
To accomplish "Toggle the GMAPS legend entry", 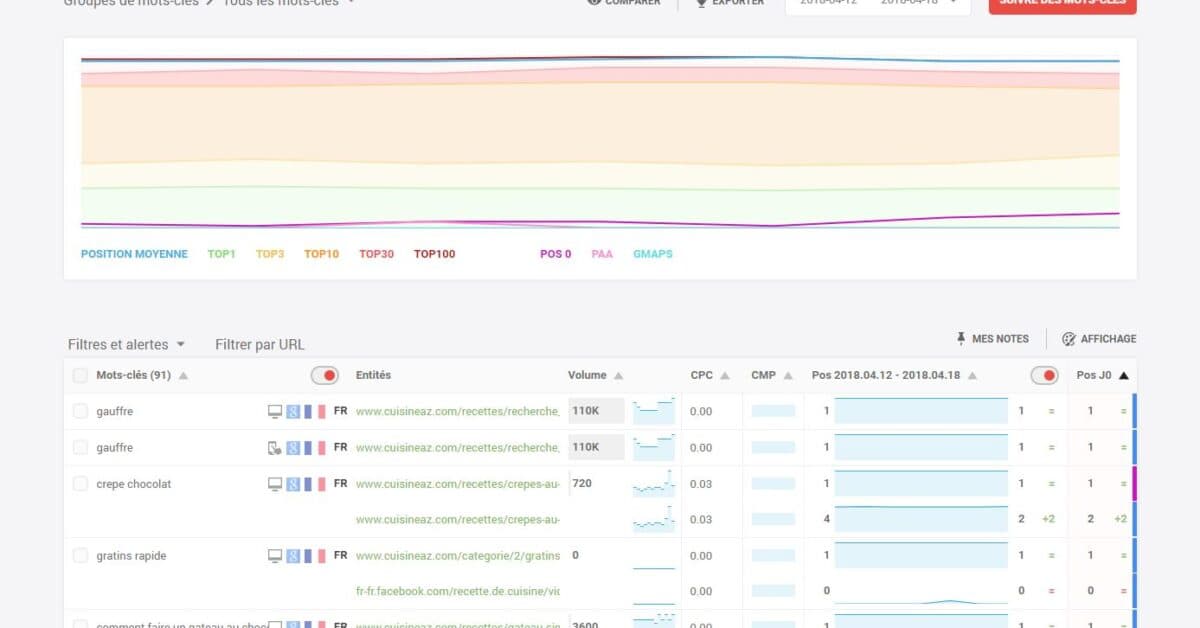I will tap(653, 254).
